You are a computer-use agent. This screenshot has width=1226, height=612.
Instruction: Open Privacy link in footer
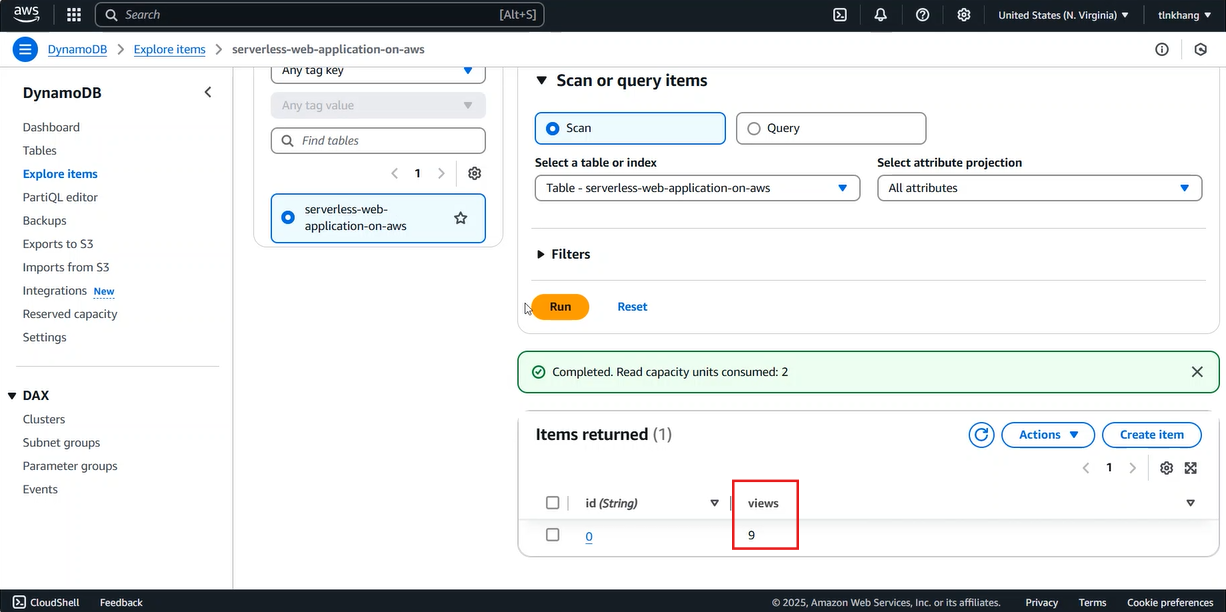tap(1042, 602)
